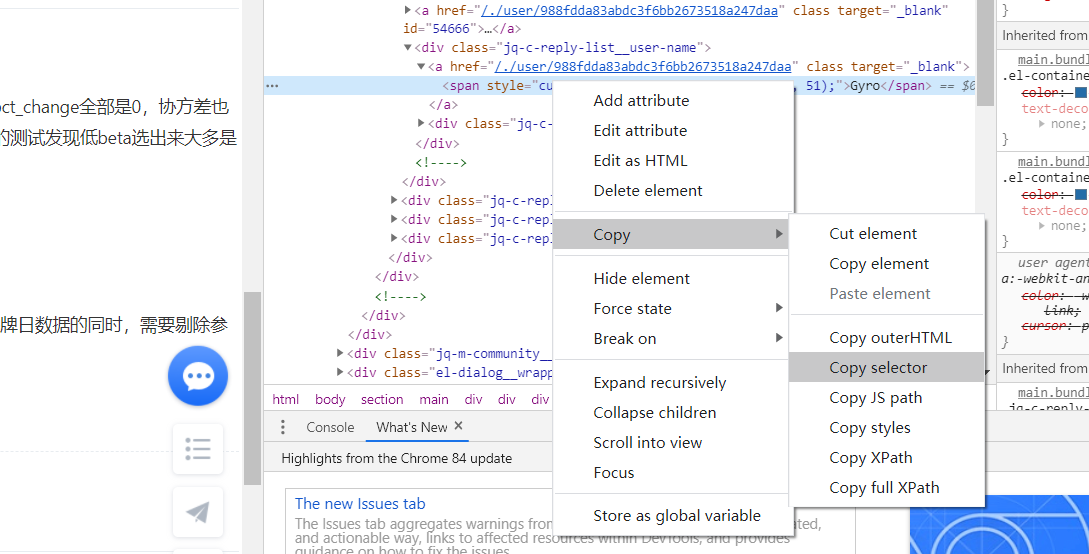Open Force state submenu
The width and height of the screenshot is (1089, 554).
[x=672, y=308]
